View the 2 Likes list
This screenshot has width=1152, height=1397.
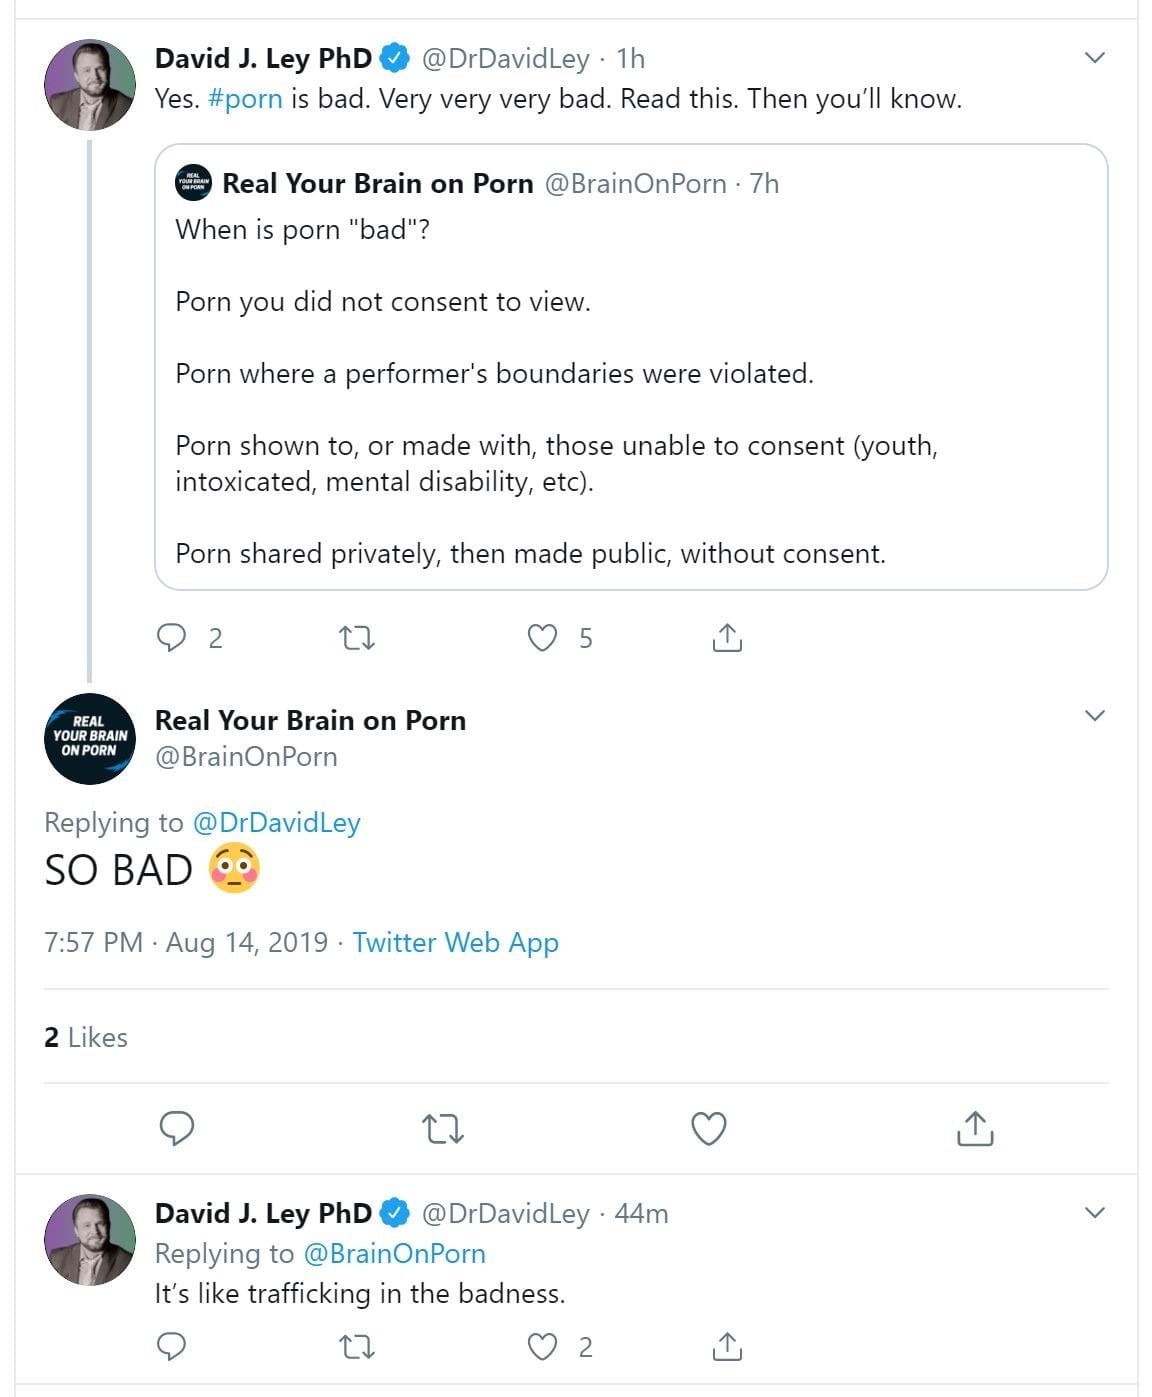click(x=86, y=1037)
